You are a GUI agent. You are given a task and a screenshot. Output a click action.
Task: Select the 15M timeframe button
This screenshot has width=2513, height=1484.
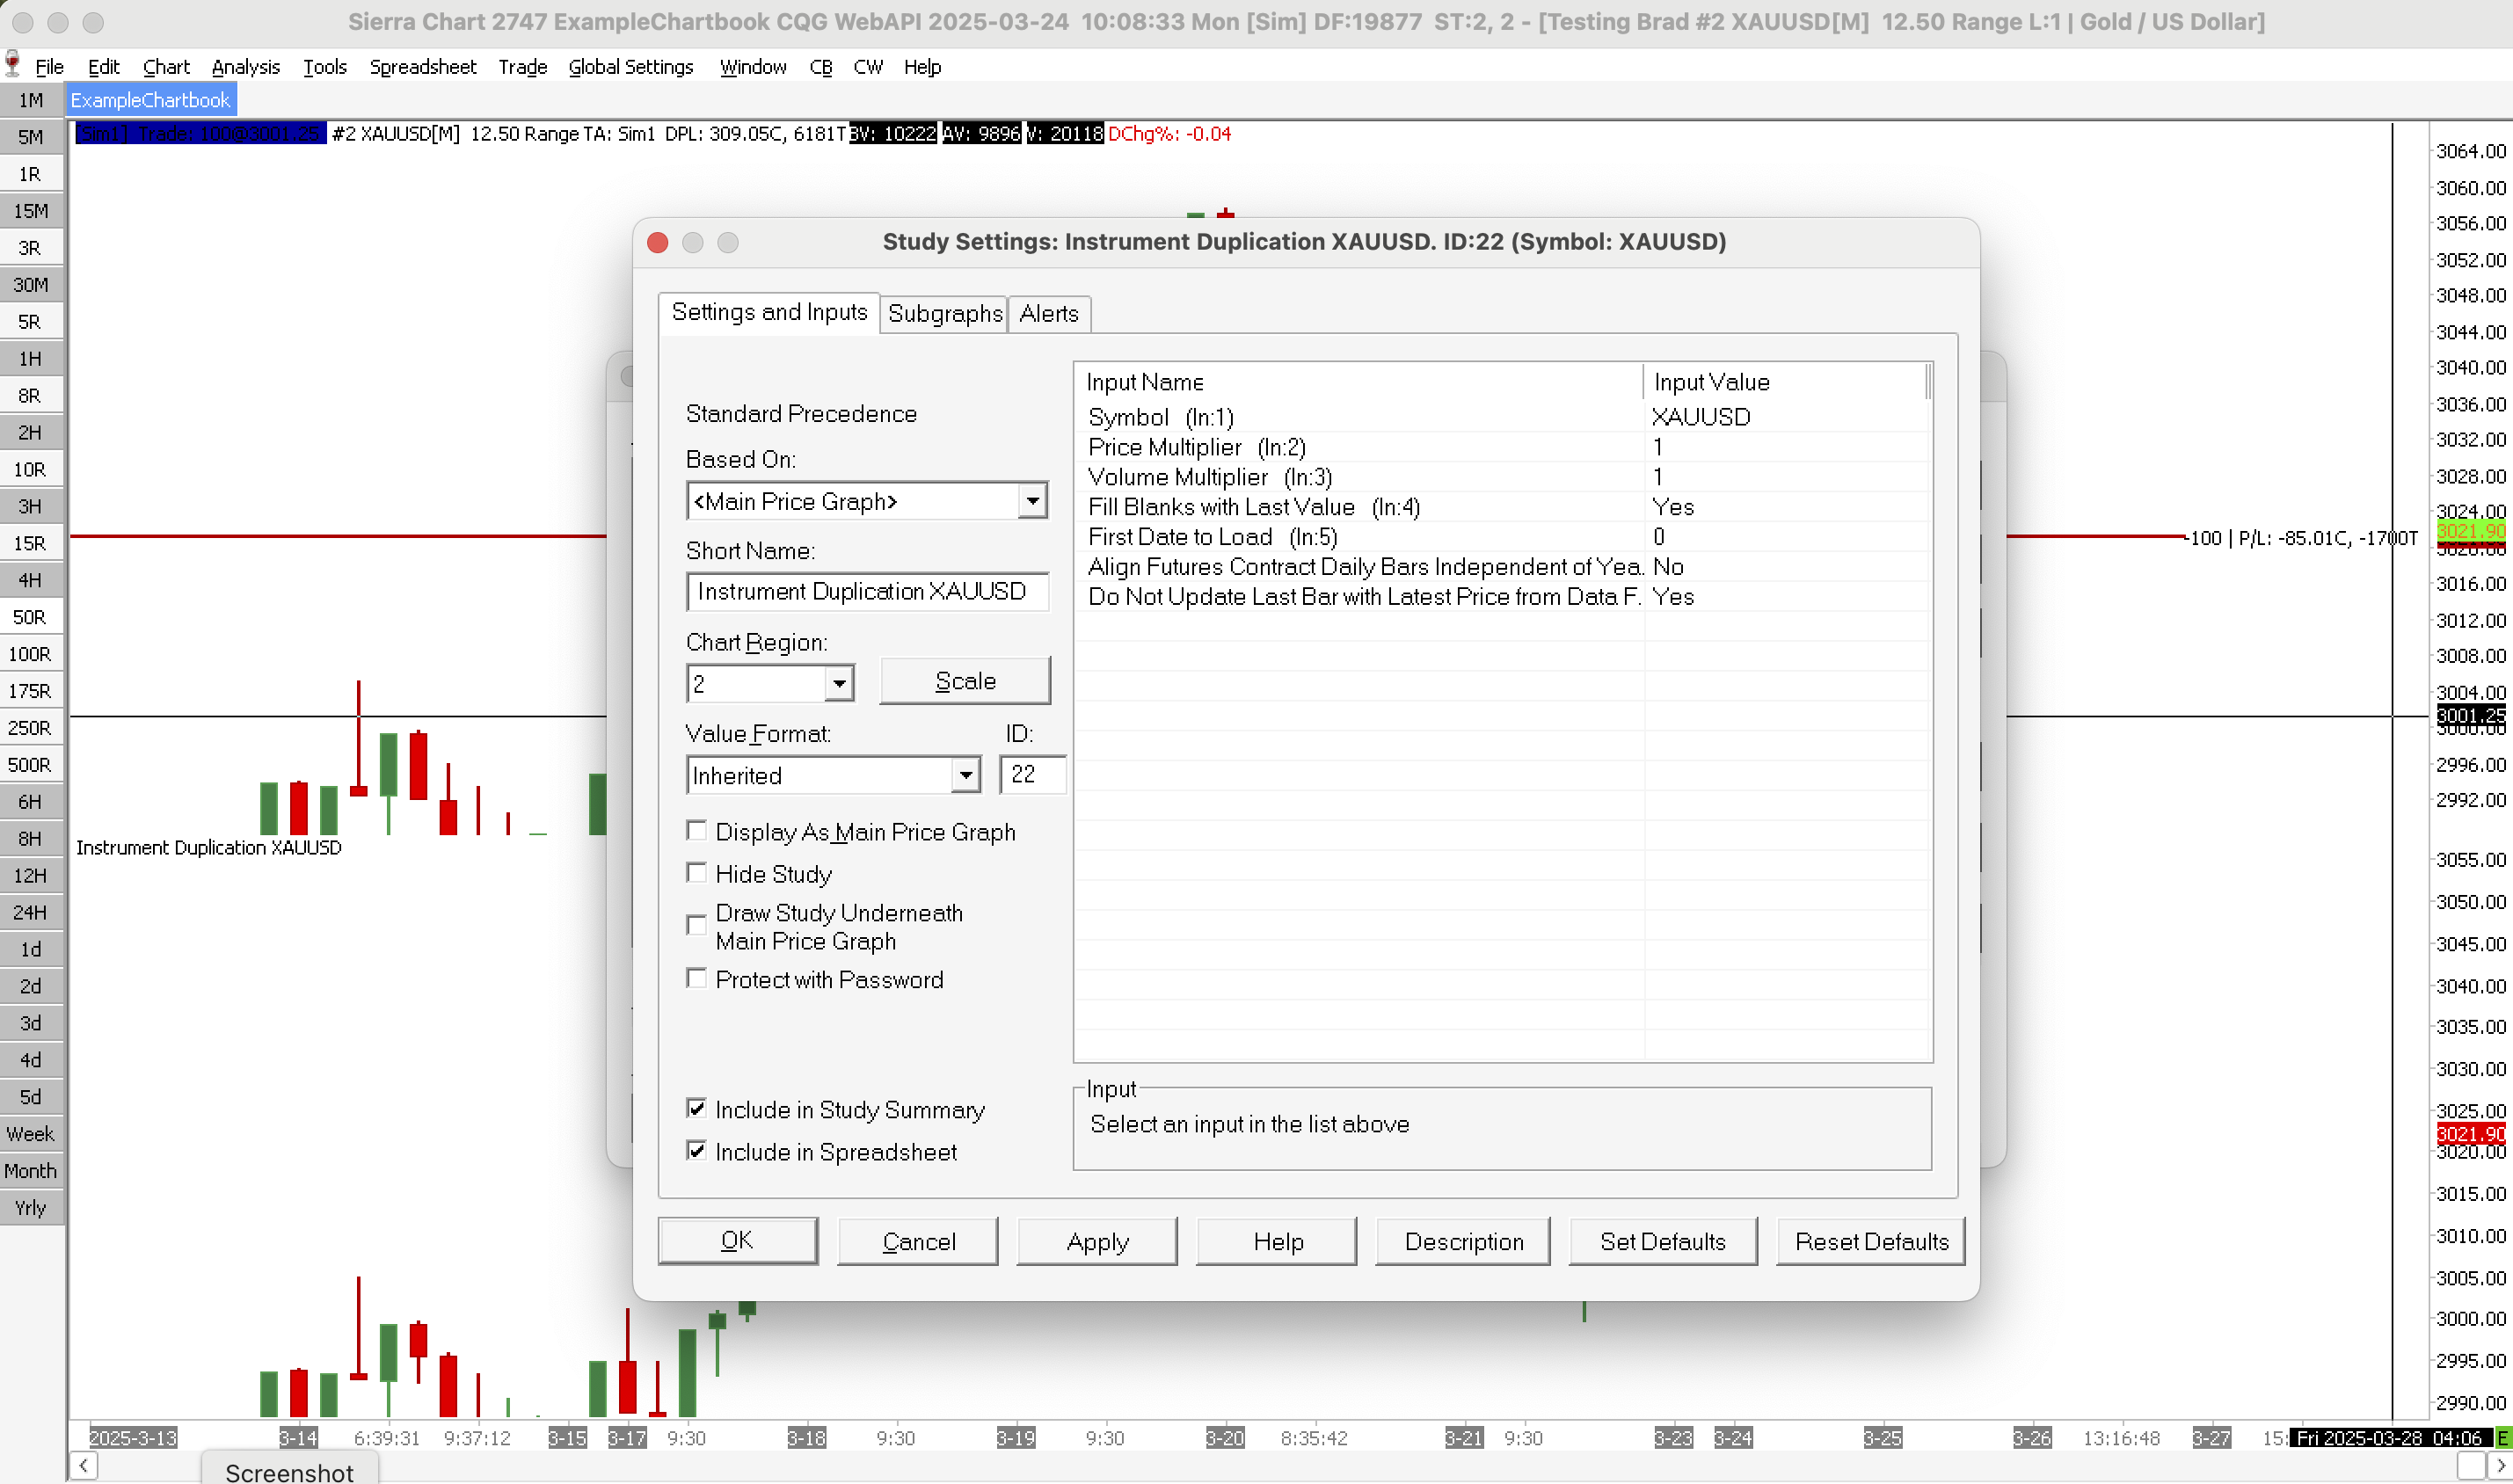pyautogui.click(x=31, y=211)
